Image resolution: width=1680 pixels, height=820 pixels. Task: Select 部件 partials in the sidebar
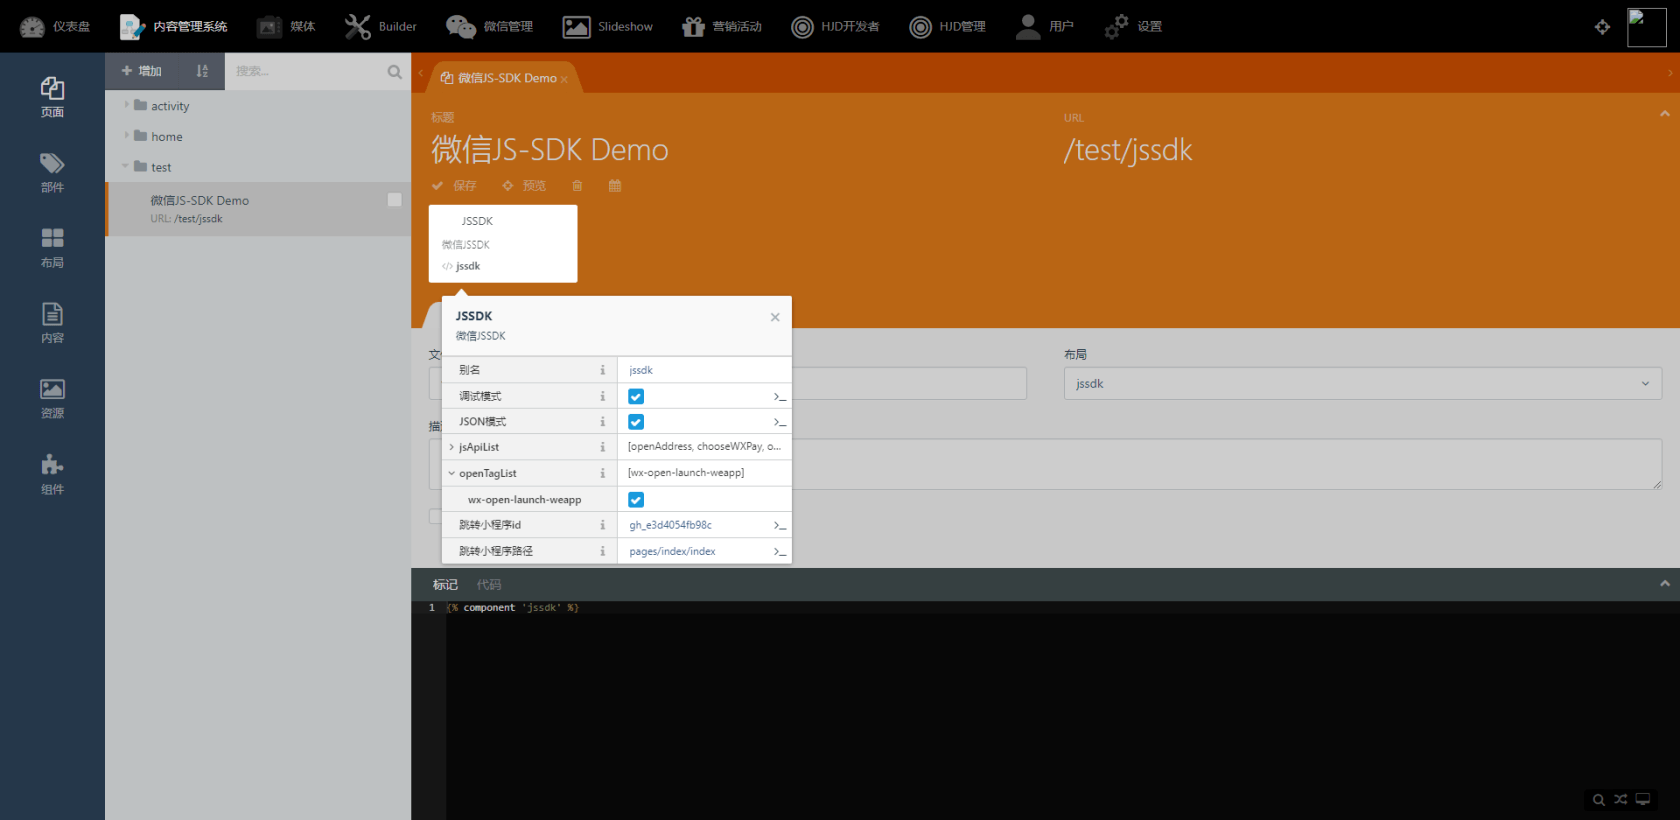pos(52,172)
